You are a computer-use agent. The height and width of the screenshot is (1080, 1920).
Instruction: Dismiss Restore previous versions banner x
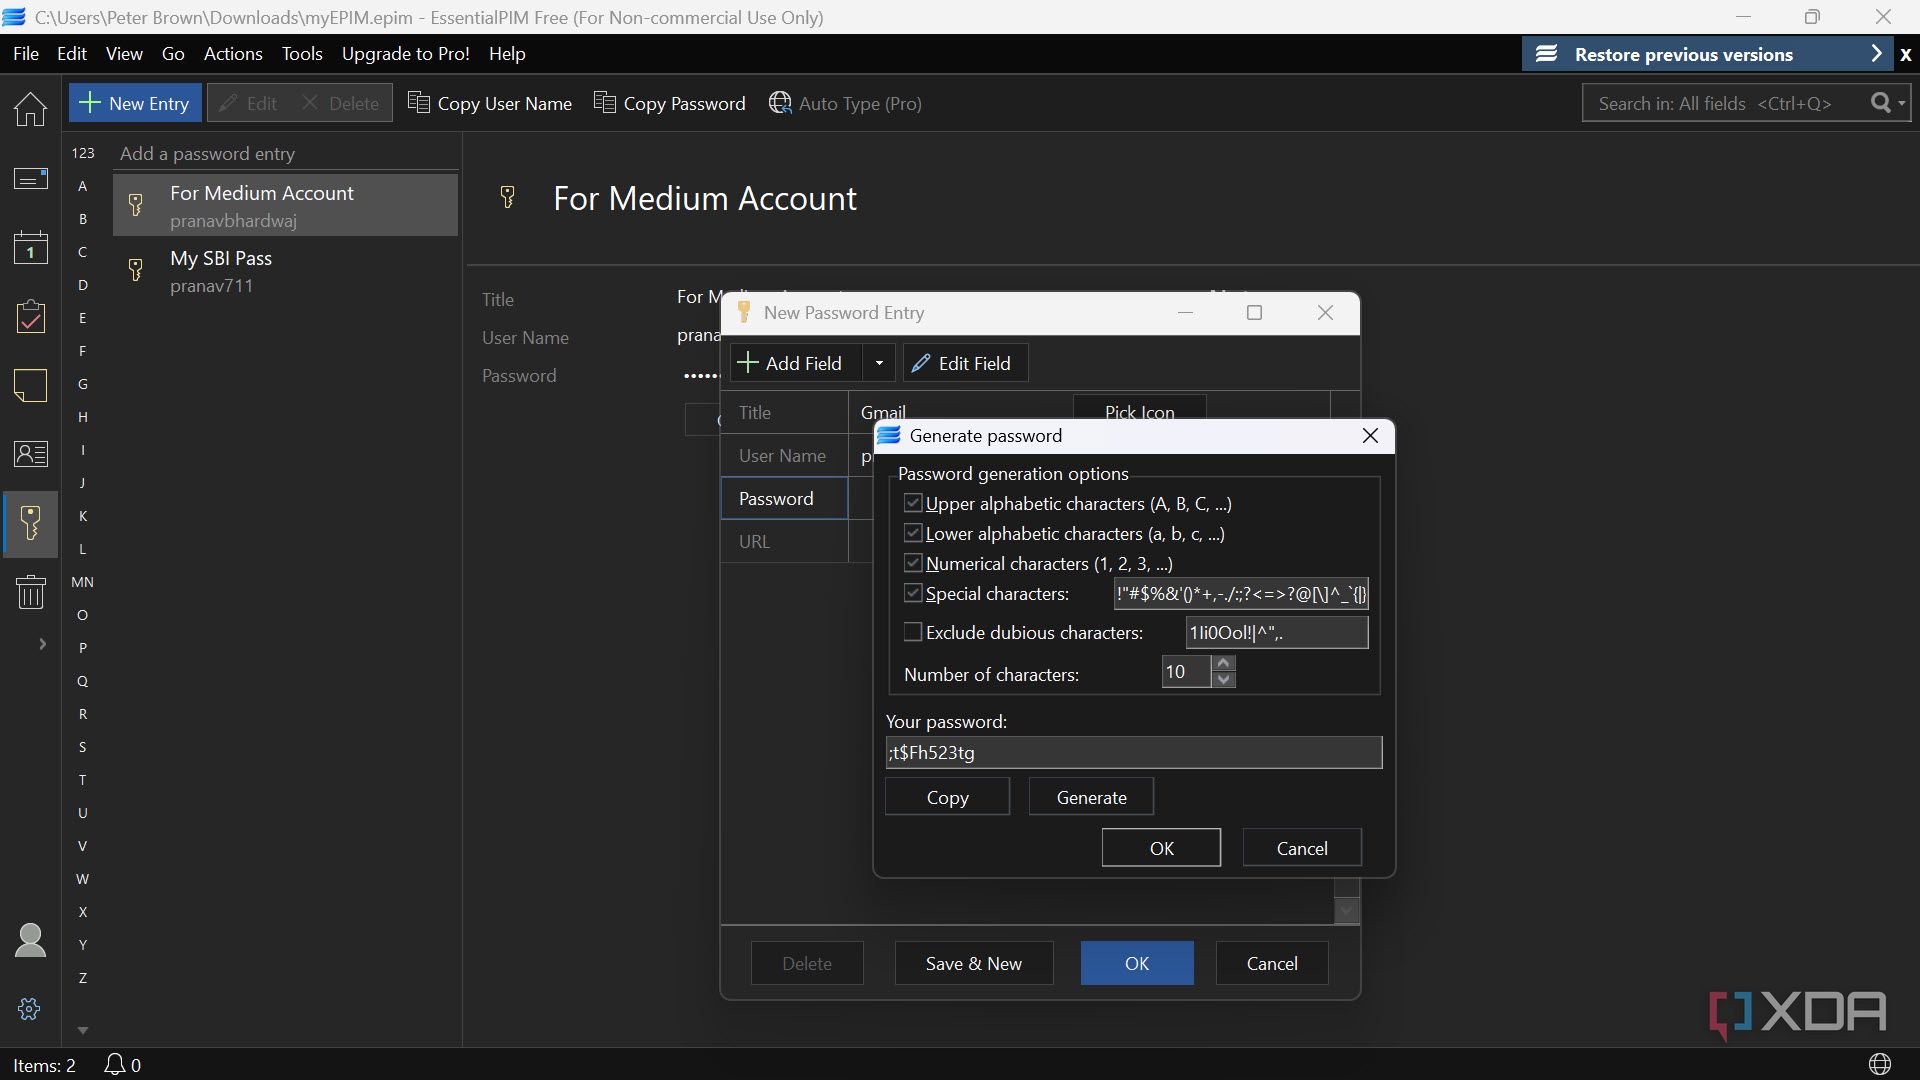click(1906, 55)
